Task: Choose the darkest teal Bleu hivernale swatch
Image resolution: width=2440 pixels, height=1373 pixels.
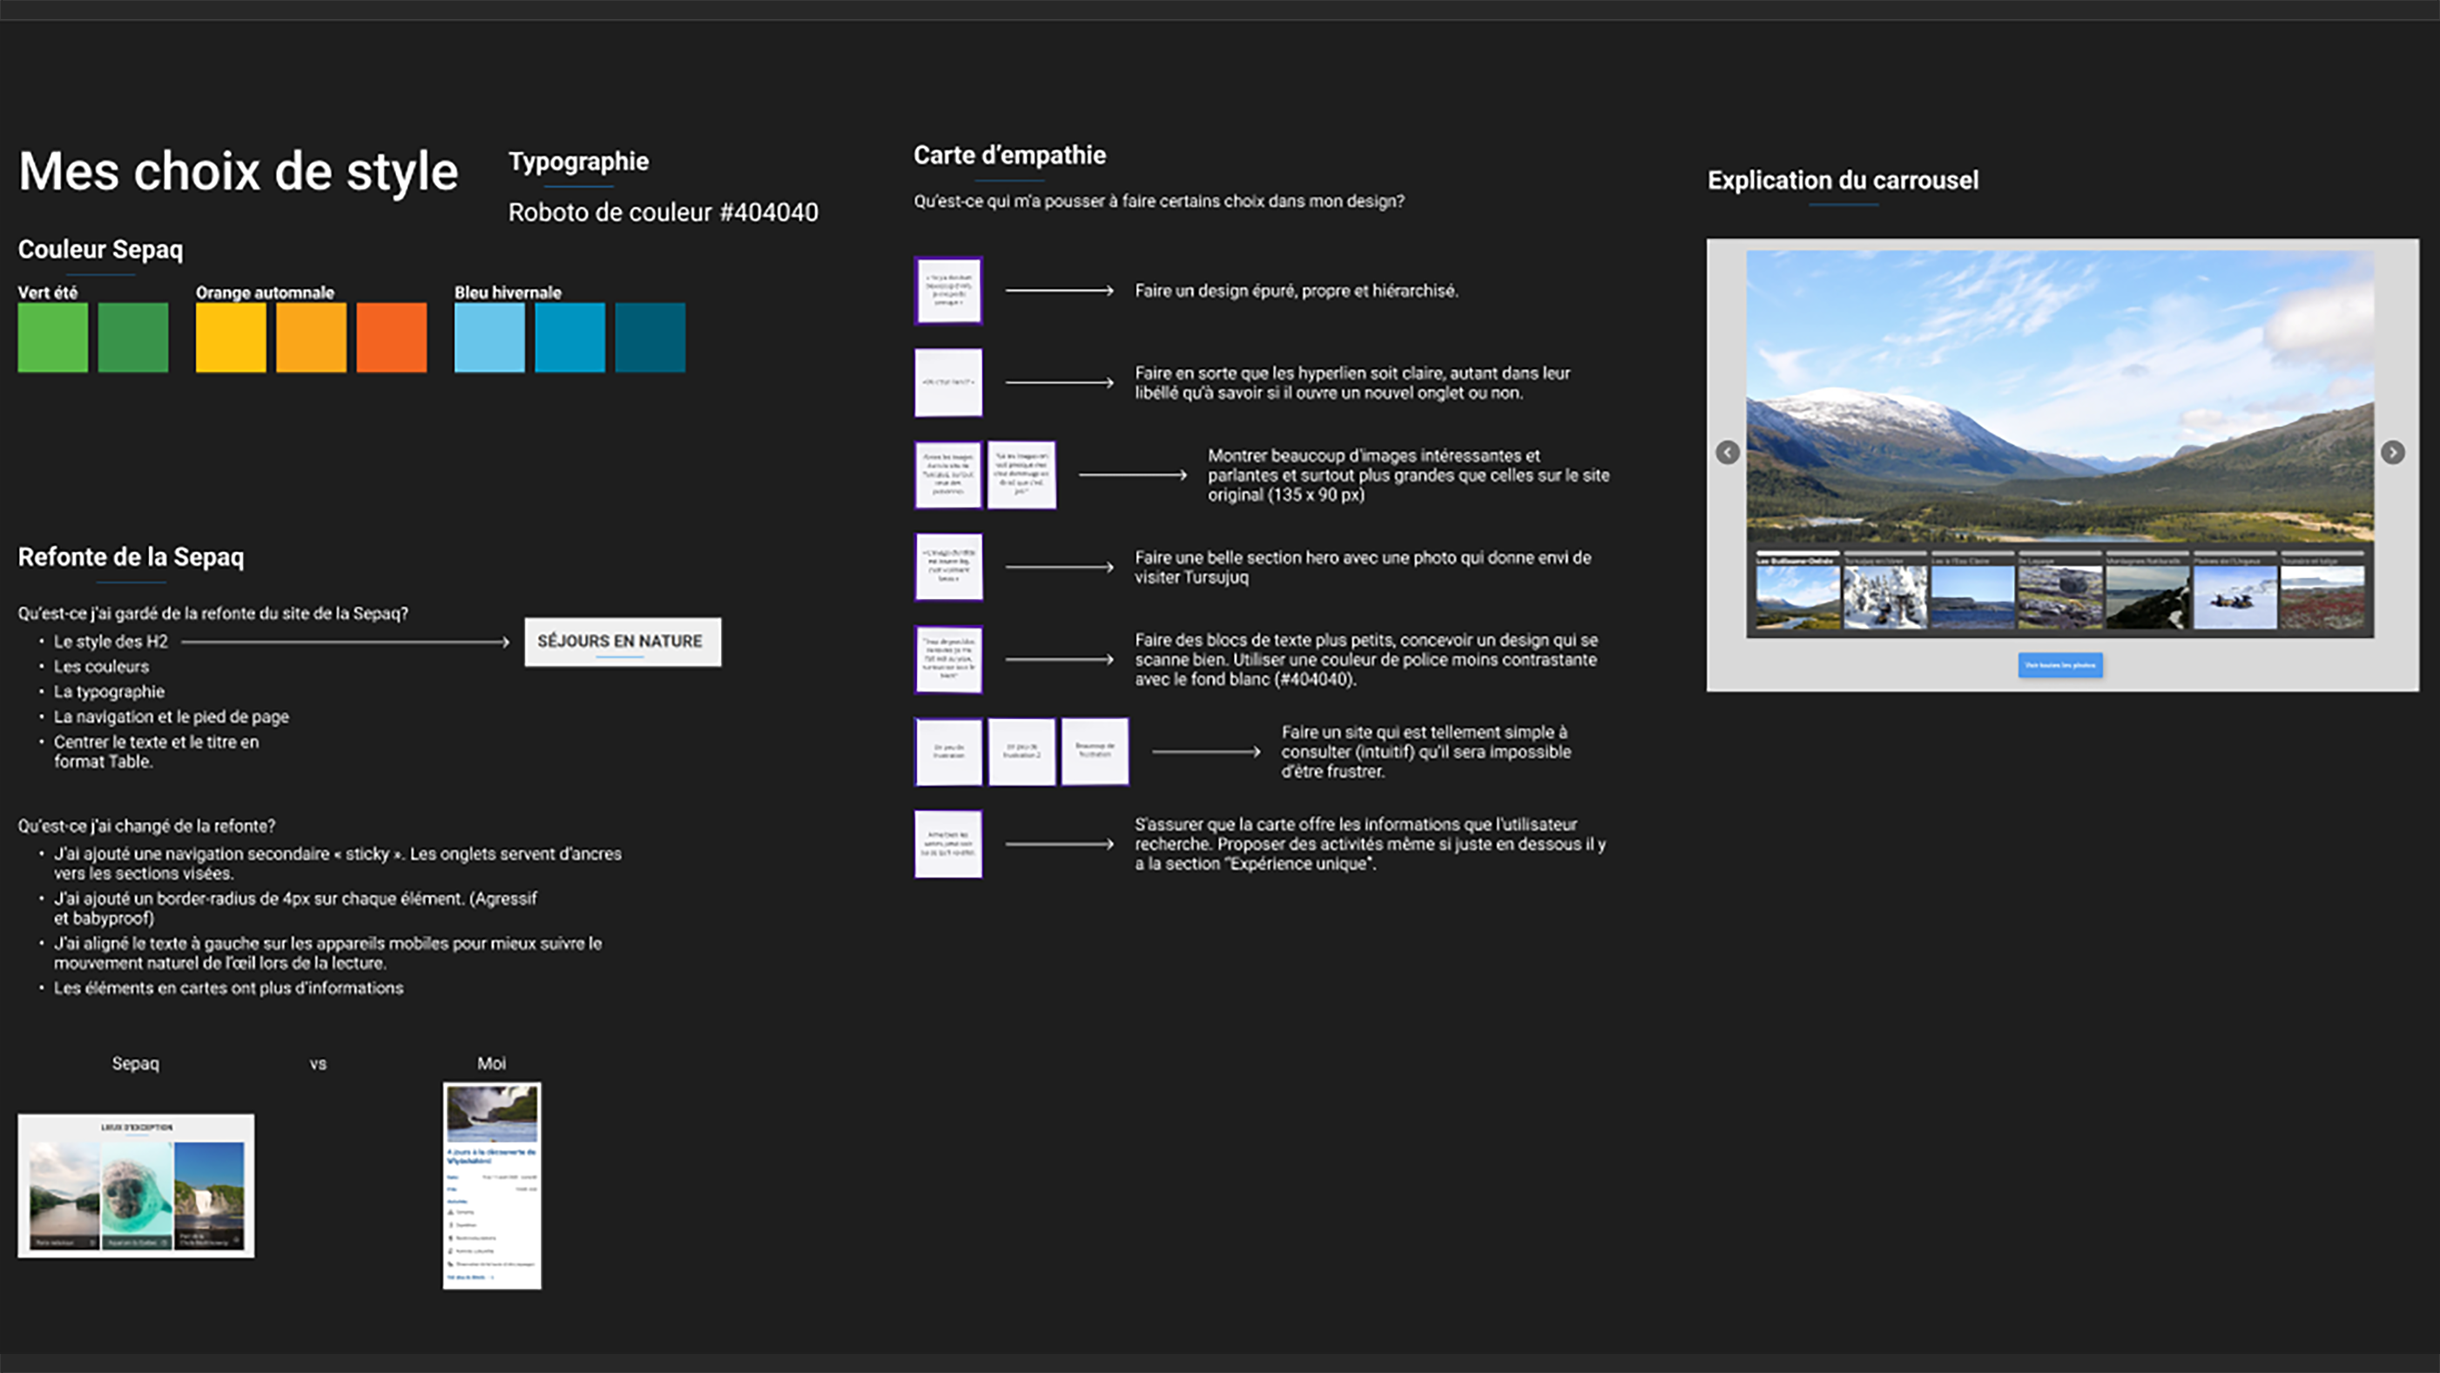Action: click(x=650, y=338)
